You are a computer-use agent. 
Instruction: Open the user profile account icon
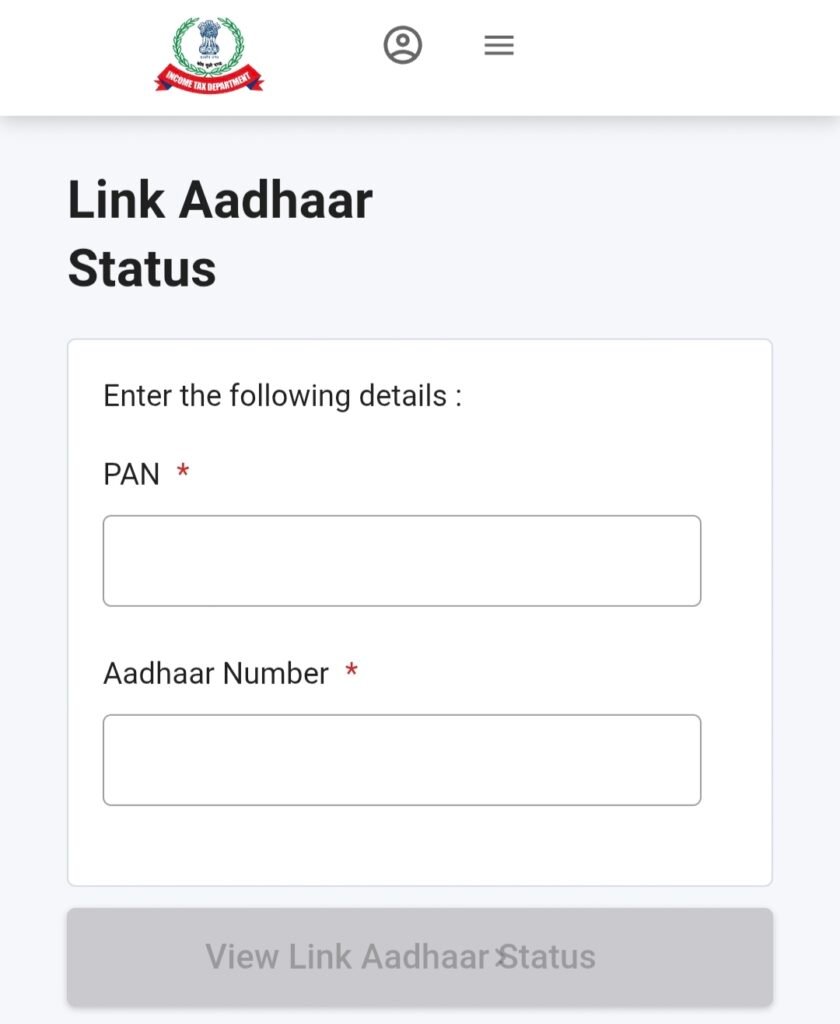click(x=403, y=45)
